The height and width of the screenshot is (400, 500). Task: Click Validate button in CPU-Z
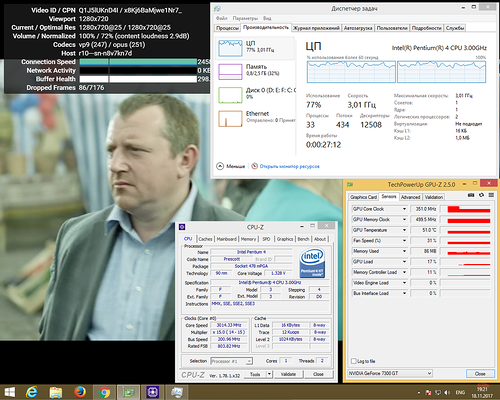tap(288, 374)
